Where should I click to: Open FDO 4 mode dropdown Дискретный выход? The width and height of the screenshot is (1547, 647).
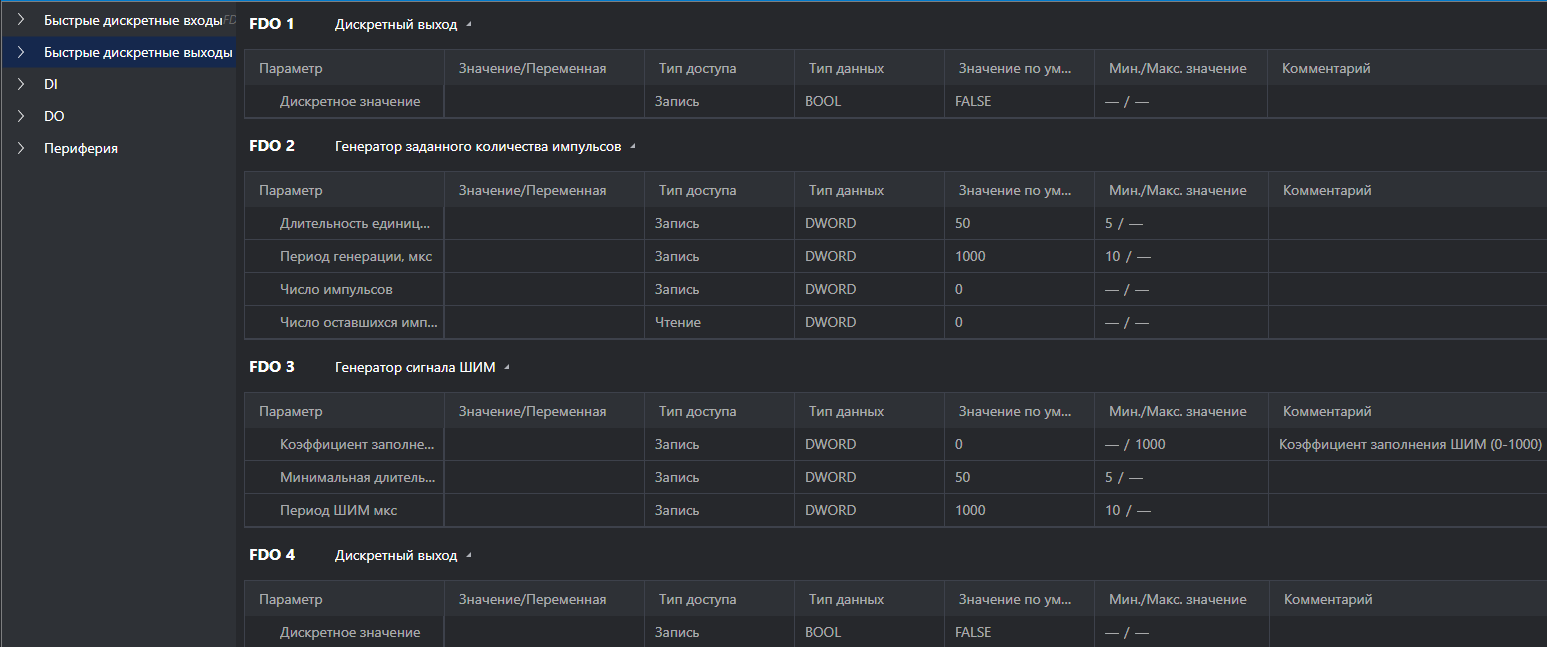pyautogui.click(x=402, y=555)
